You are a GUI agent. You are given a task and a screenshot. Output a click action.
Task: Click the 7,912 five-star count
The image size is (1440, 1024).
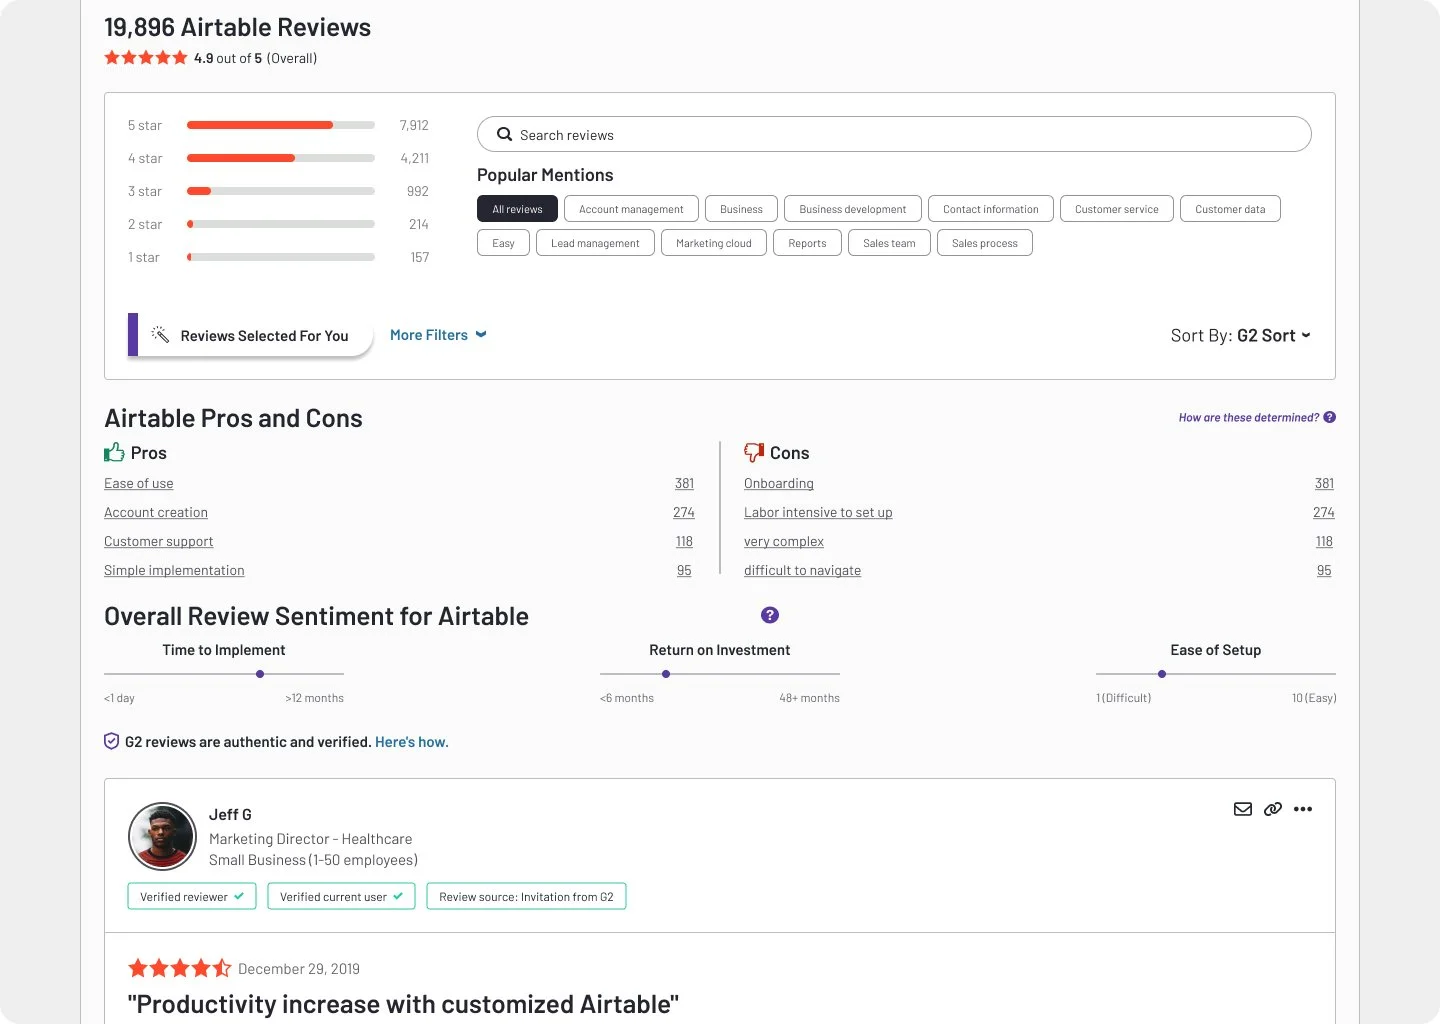(414, 125)
